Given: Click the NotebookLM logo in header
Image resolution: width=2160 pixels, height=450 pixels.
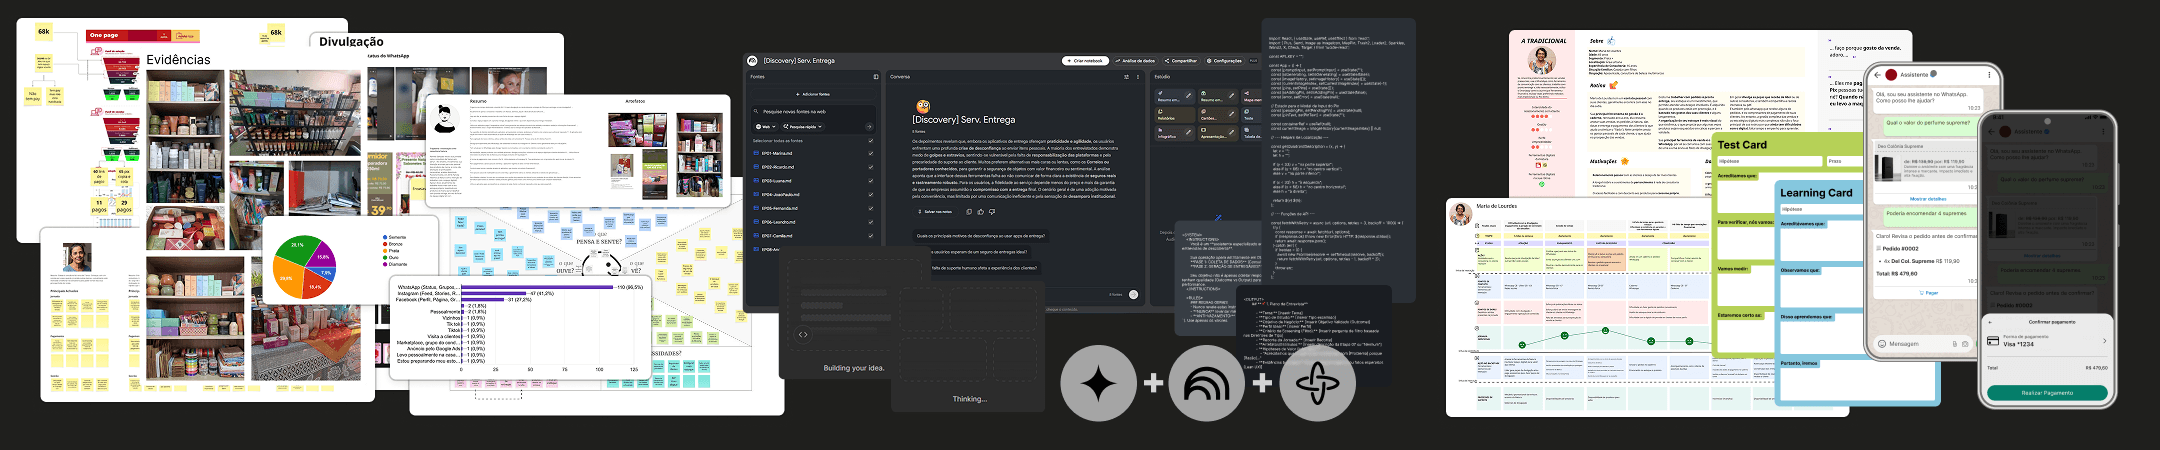Looking at the screenshot, I should (753, 61).
